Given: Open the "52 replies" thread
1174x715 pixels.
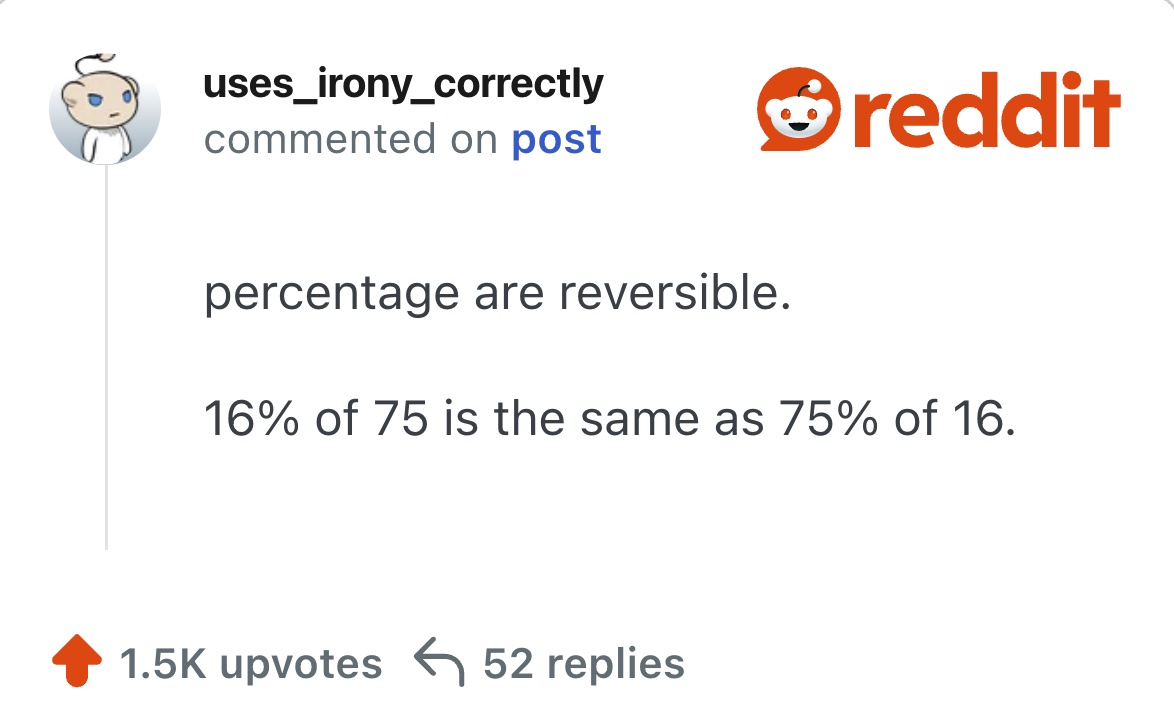Looking at the screenshot, I should click(x=584, y=664).
